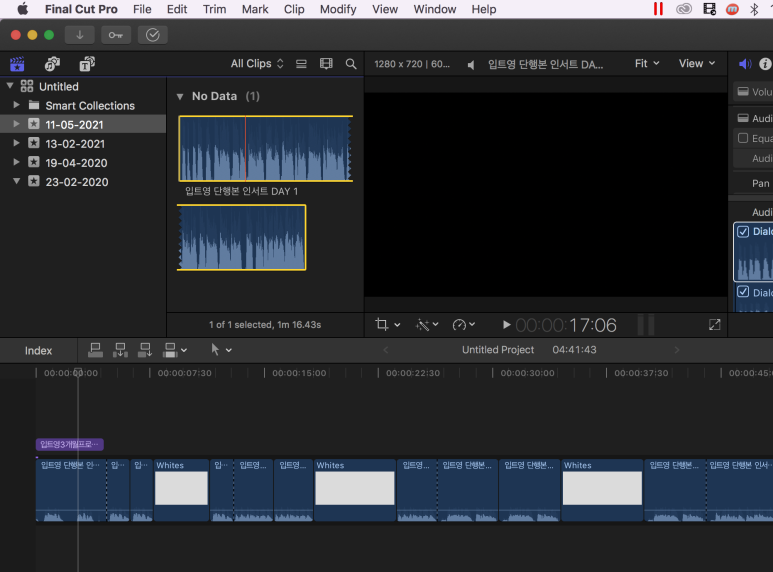Click the Bluetooth status icon
This screenshot has width=773, height=572.
[754, 9]
